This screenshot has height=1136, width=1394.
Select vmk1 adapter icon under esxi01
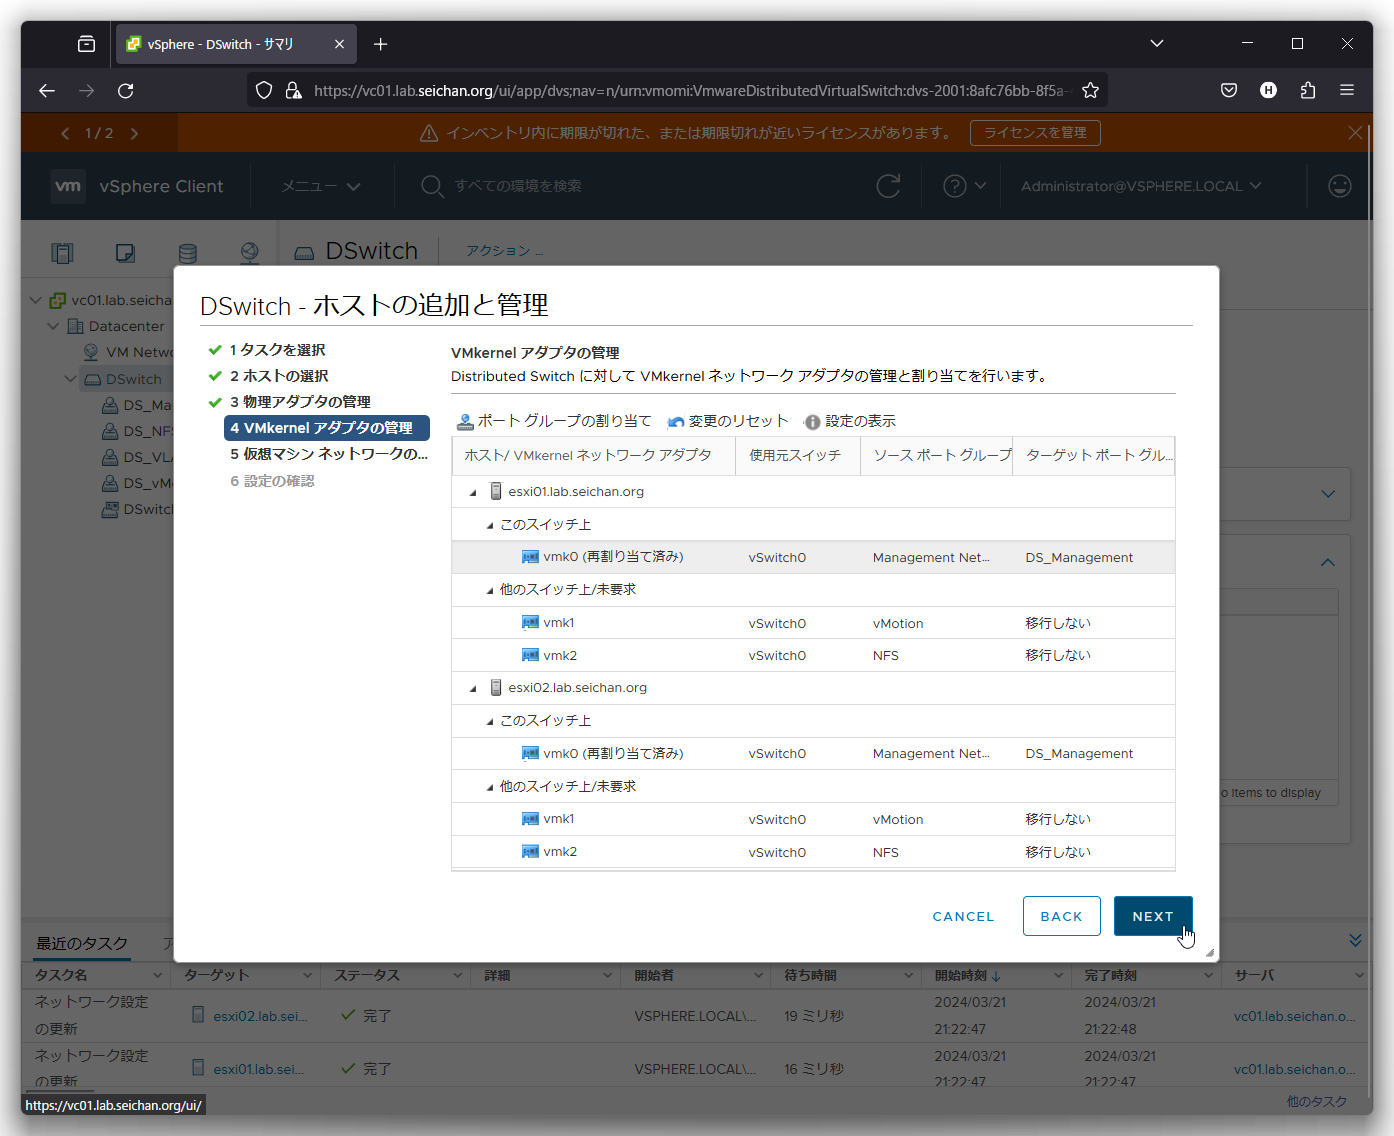[530, 622]
